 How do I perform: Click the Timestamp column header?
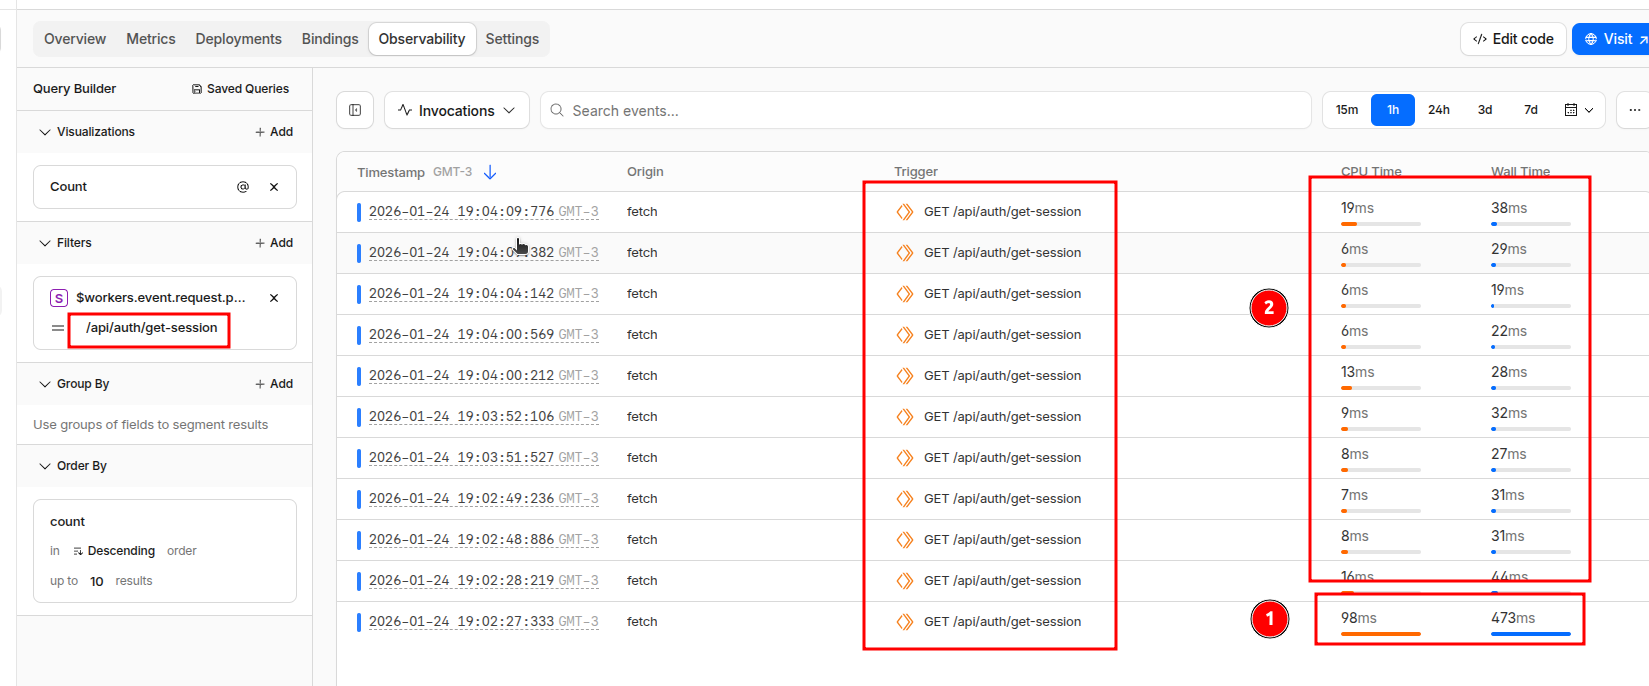pyautogui.click(x=391, y=172)
